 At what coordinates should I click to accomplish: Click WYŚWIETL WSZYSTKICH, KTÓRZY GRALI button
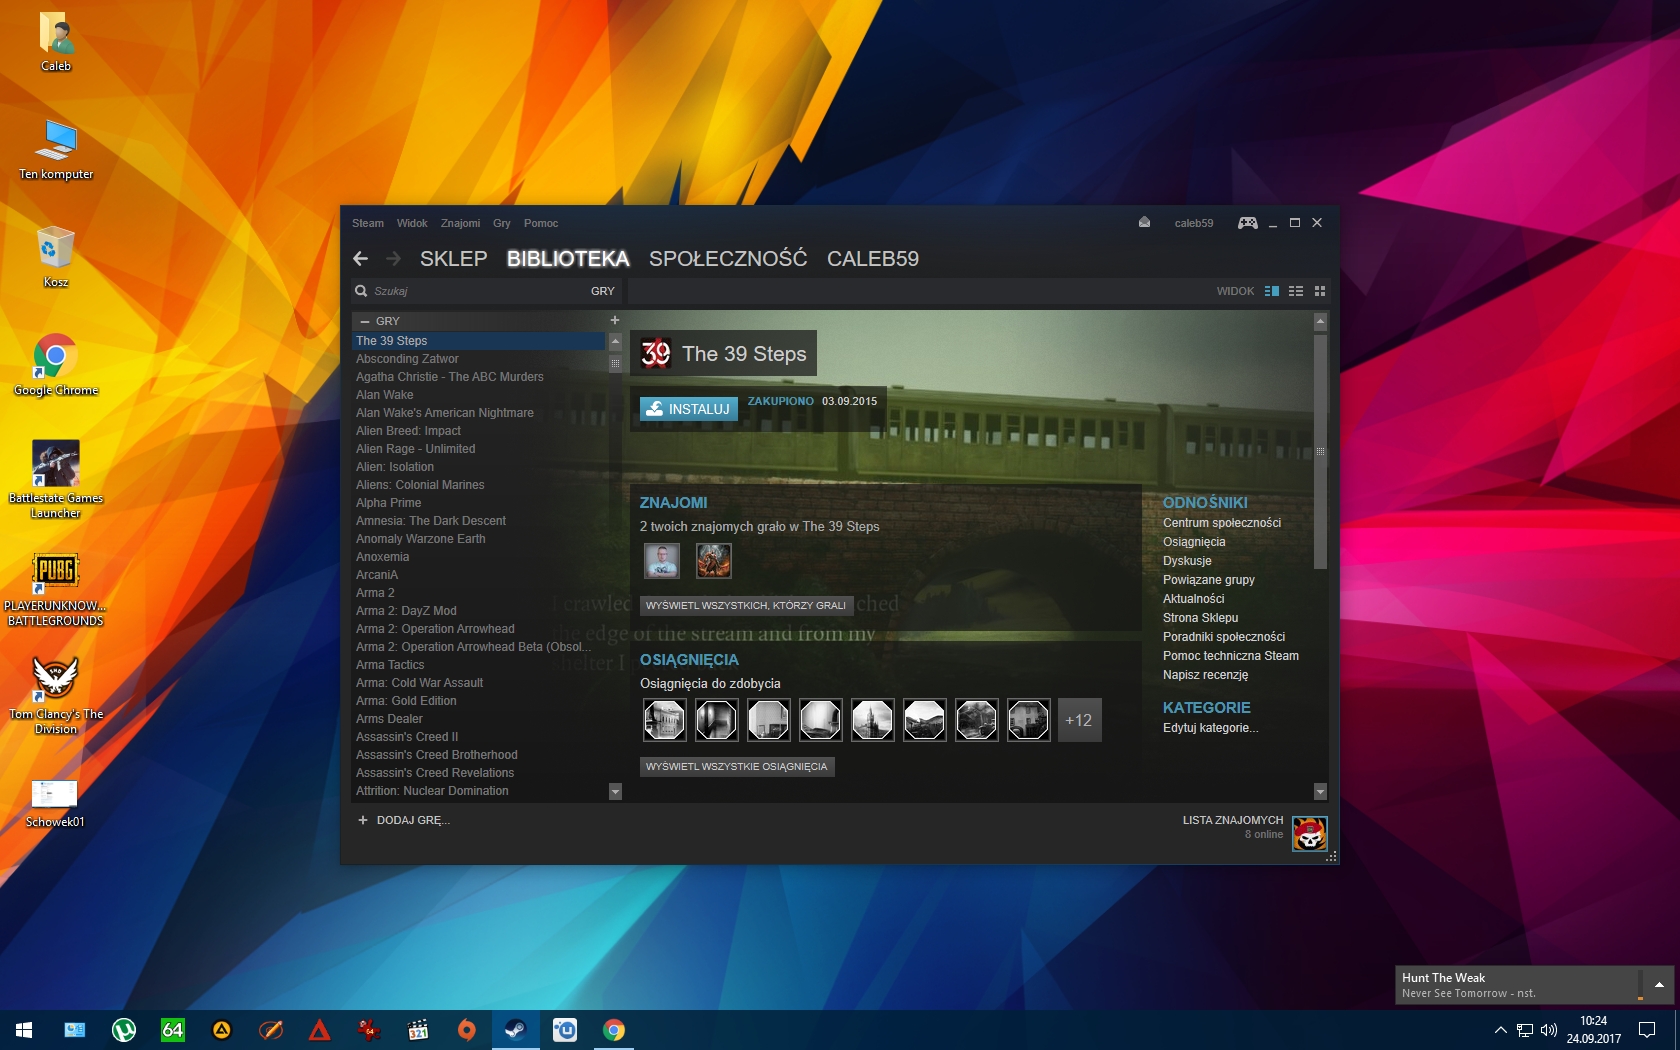(746, 605)
